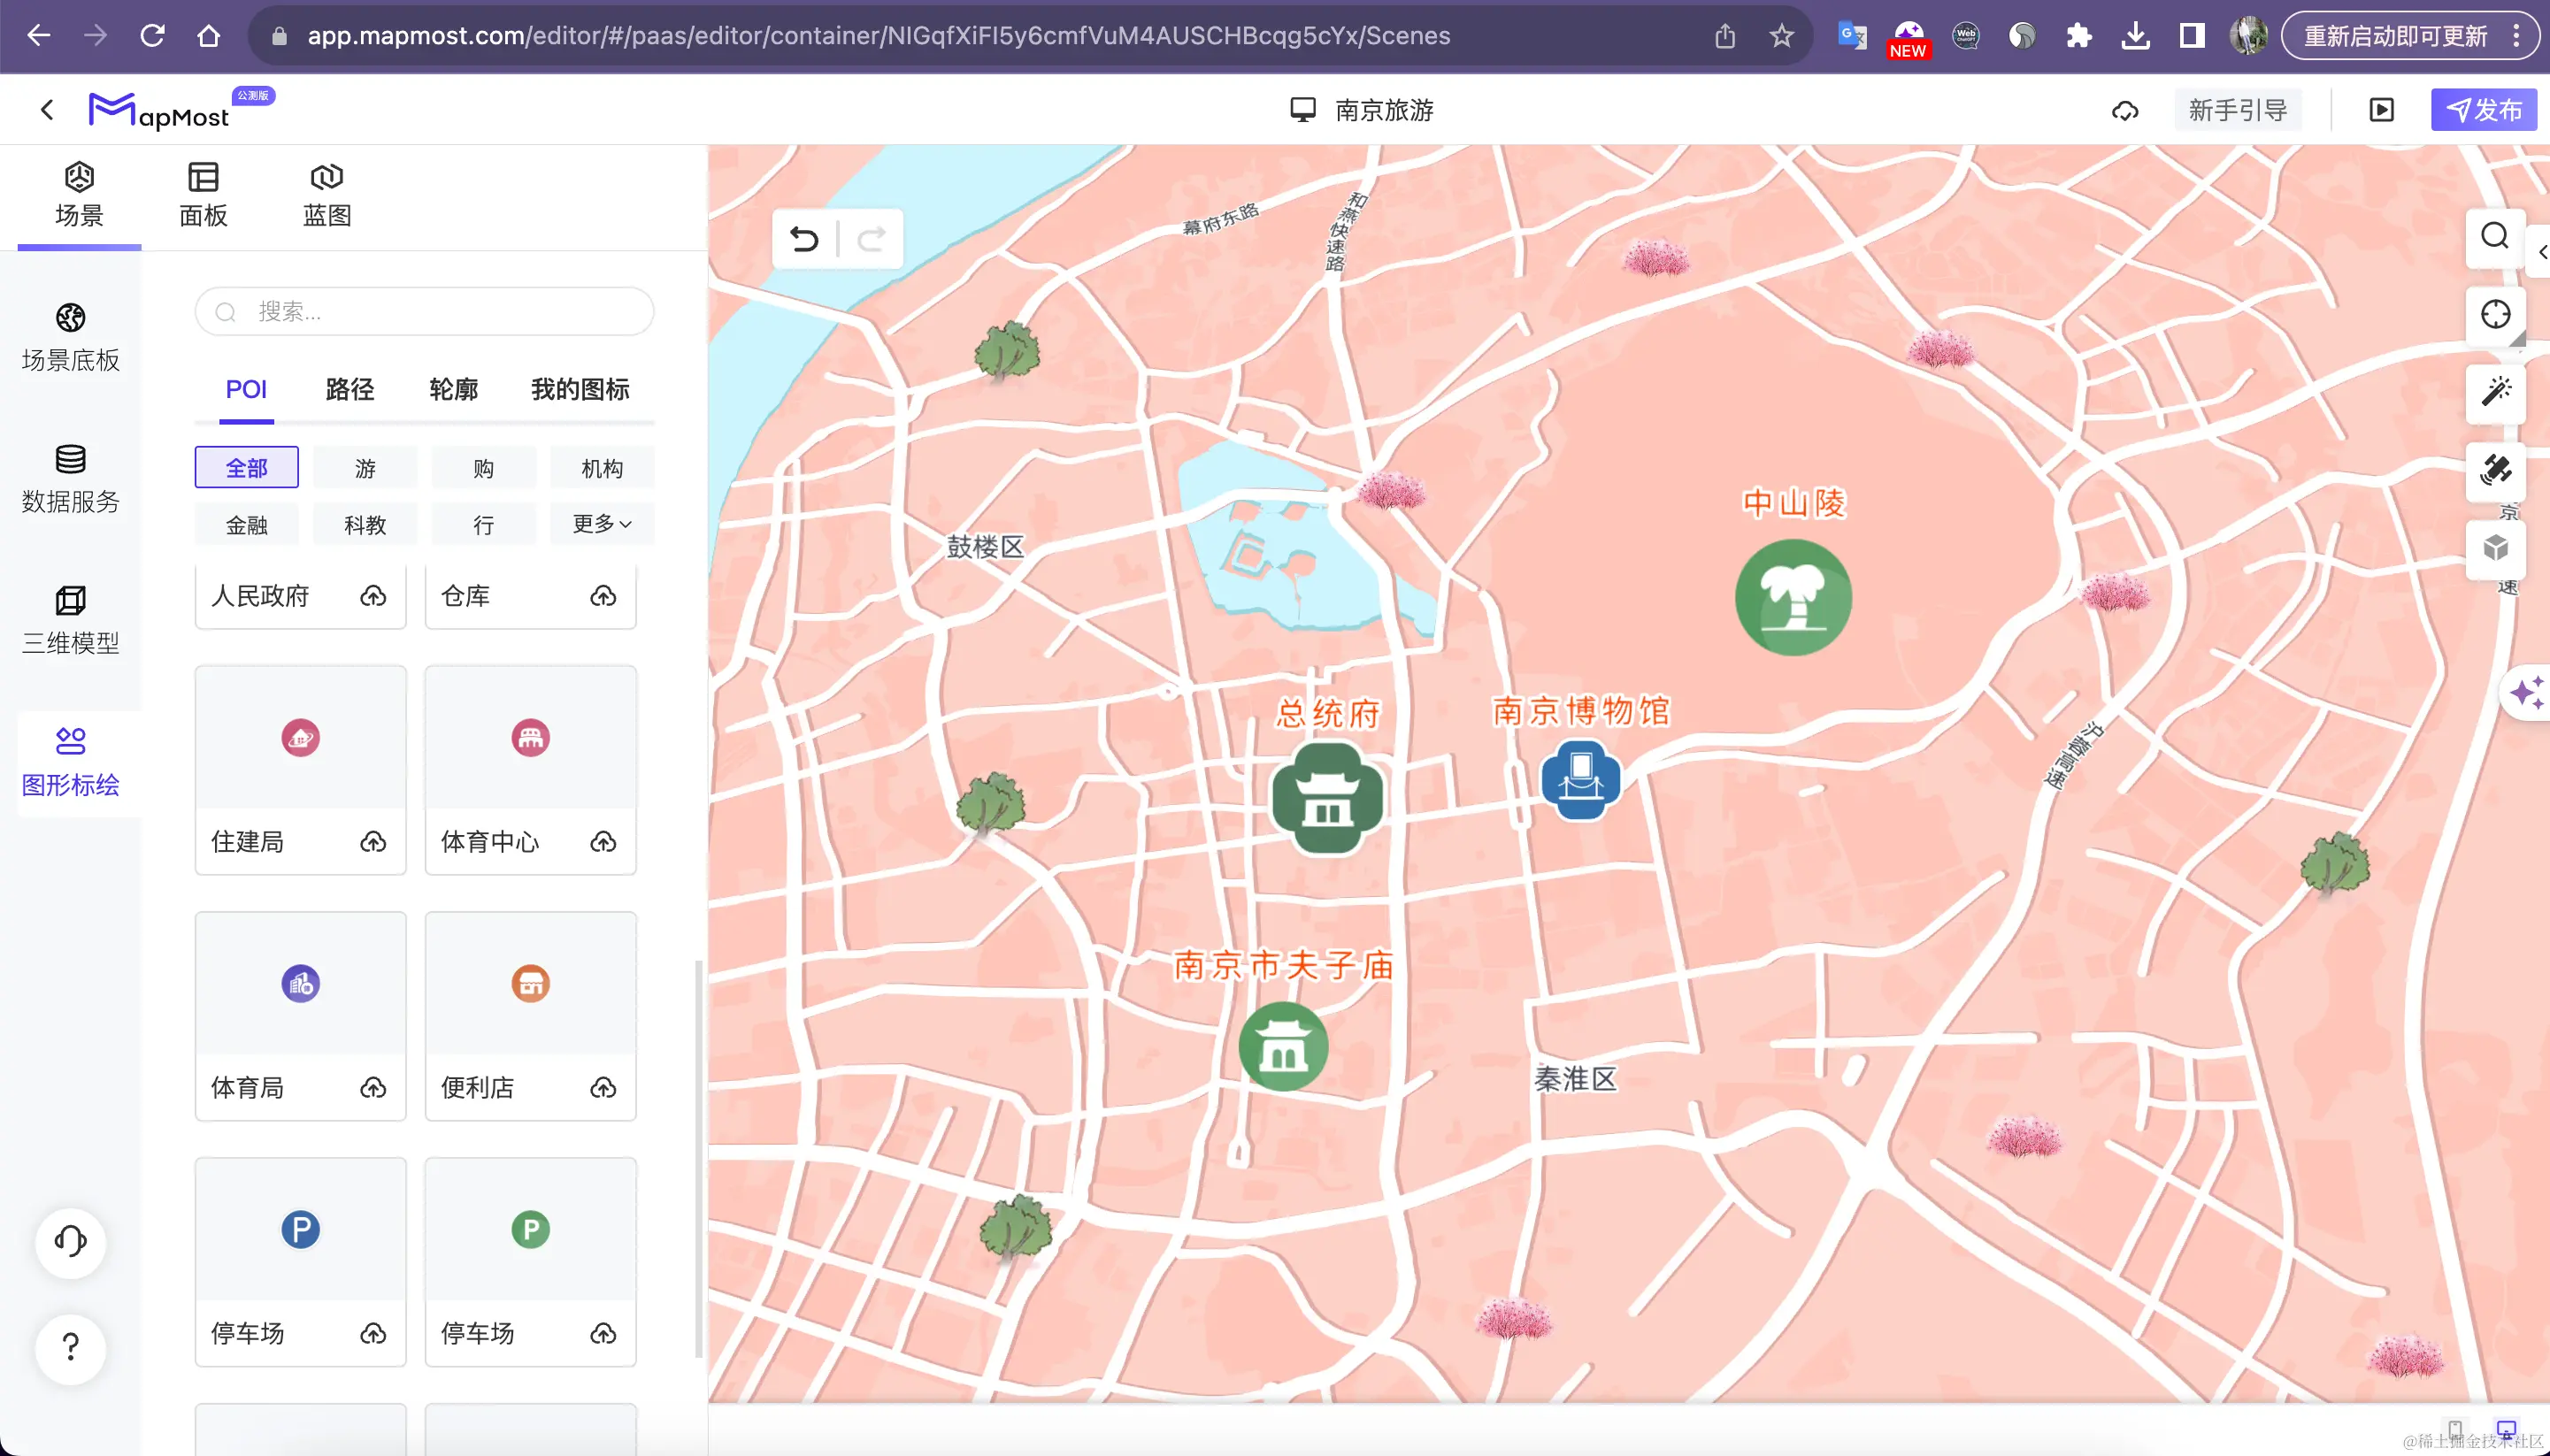Select 图形标绘 sidebar section

click(x=70, y=763)
